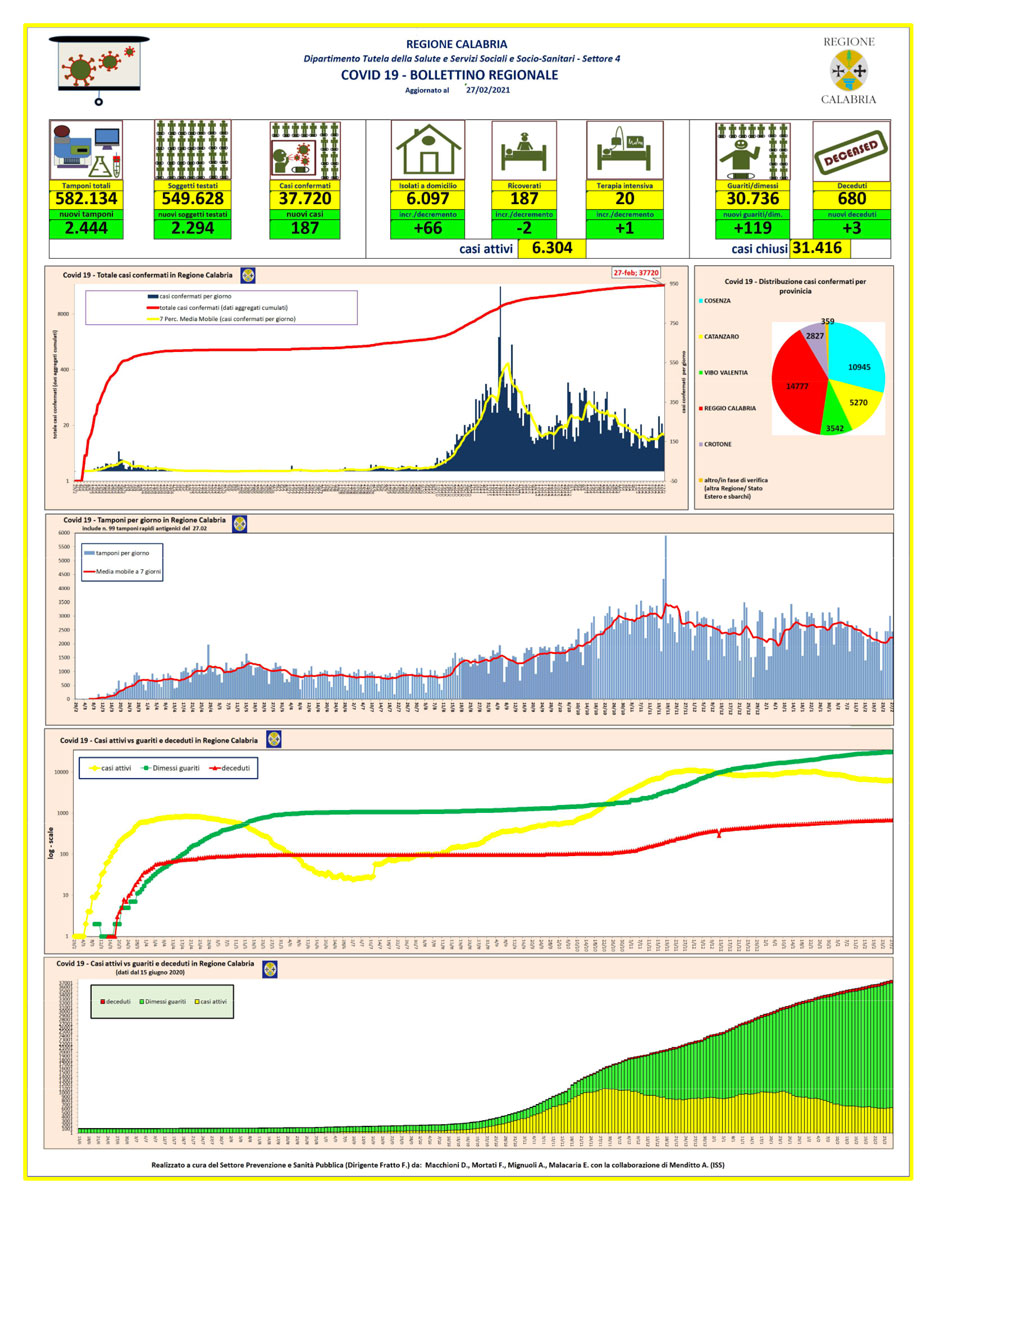
Task: Click the green VIBO VALENTIA legend swatch
Action: [x=701, y=373]
